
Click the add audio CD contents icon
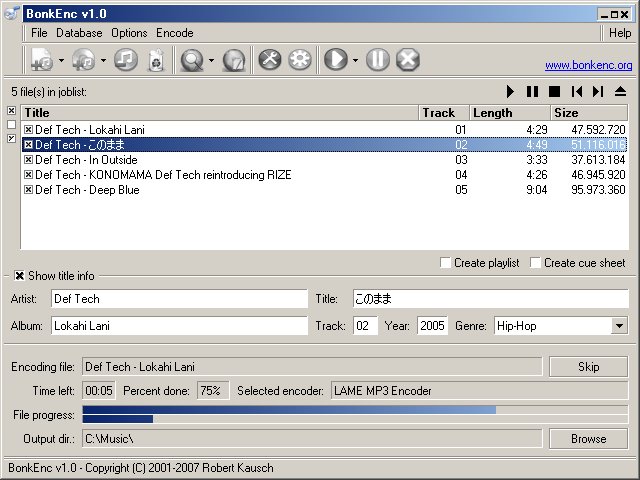point(84,60)
